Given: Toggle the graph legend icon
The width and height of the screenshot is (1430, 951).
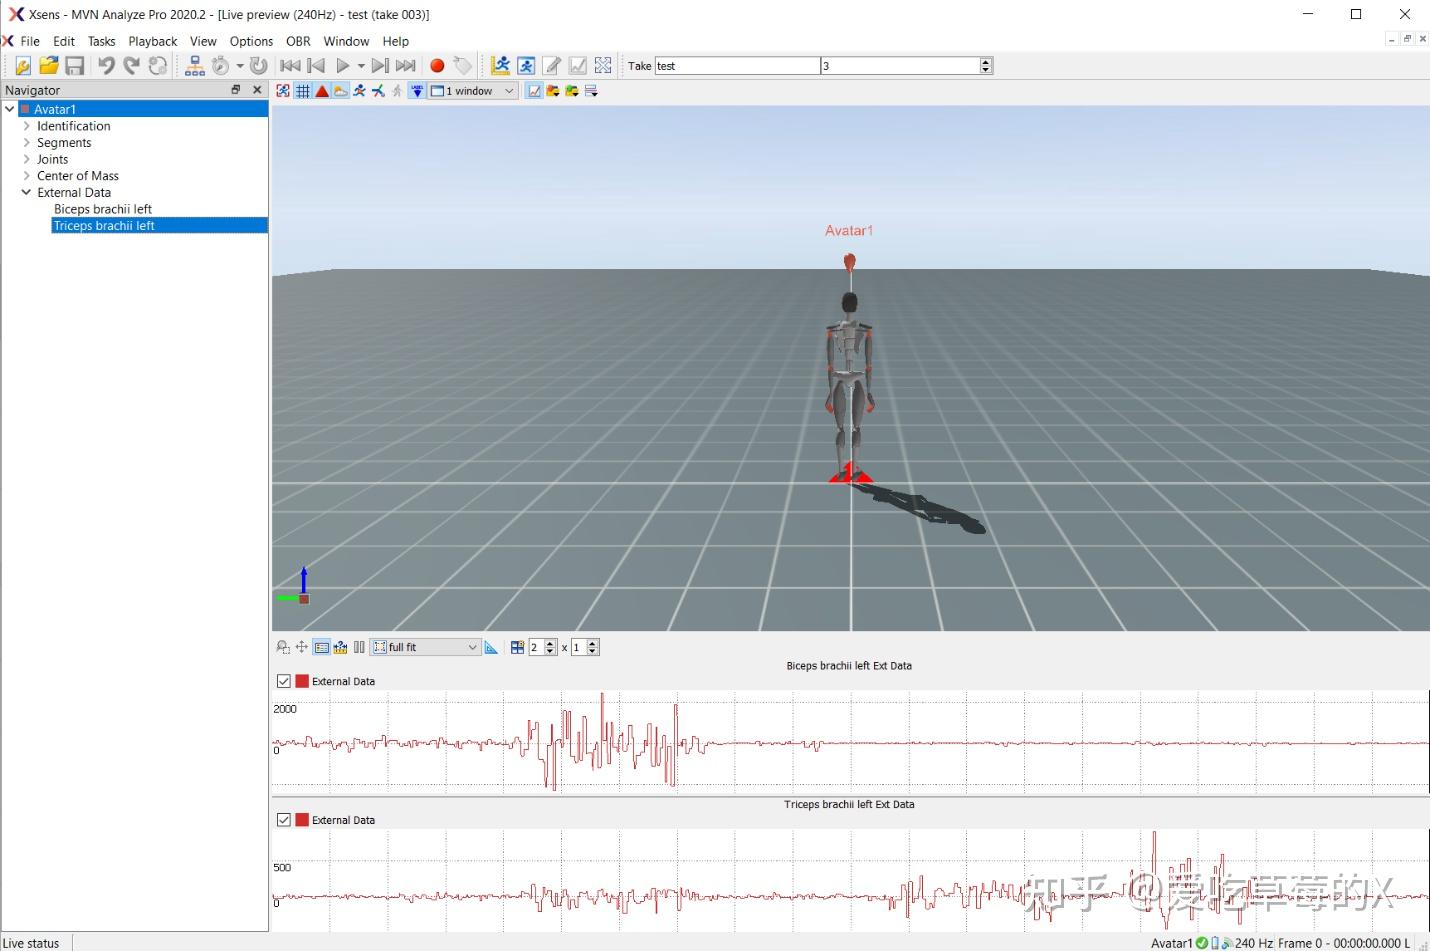Looking at the screenshot, I should click(x=321, y=648).
